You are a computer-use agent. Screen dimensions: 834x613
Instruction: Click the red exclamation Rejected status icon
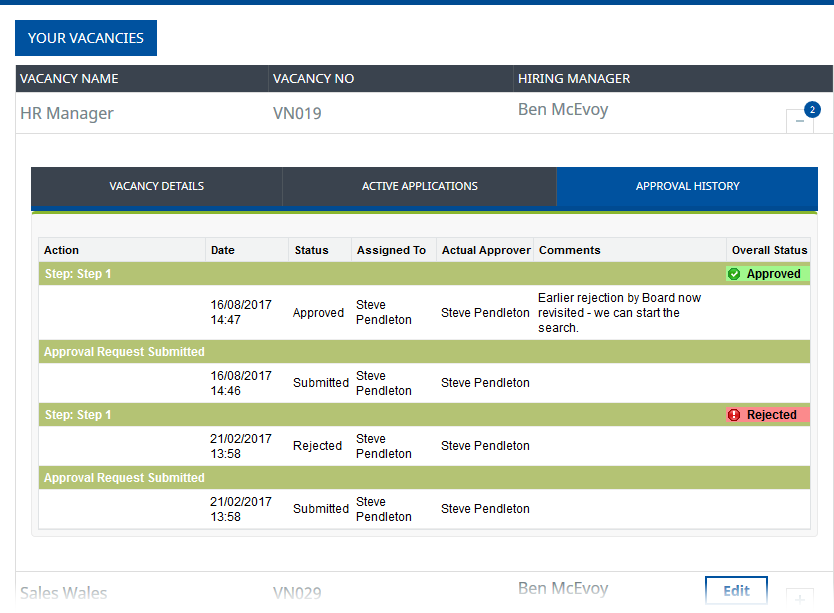coord(734,415)
